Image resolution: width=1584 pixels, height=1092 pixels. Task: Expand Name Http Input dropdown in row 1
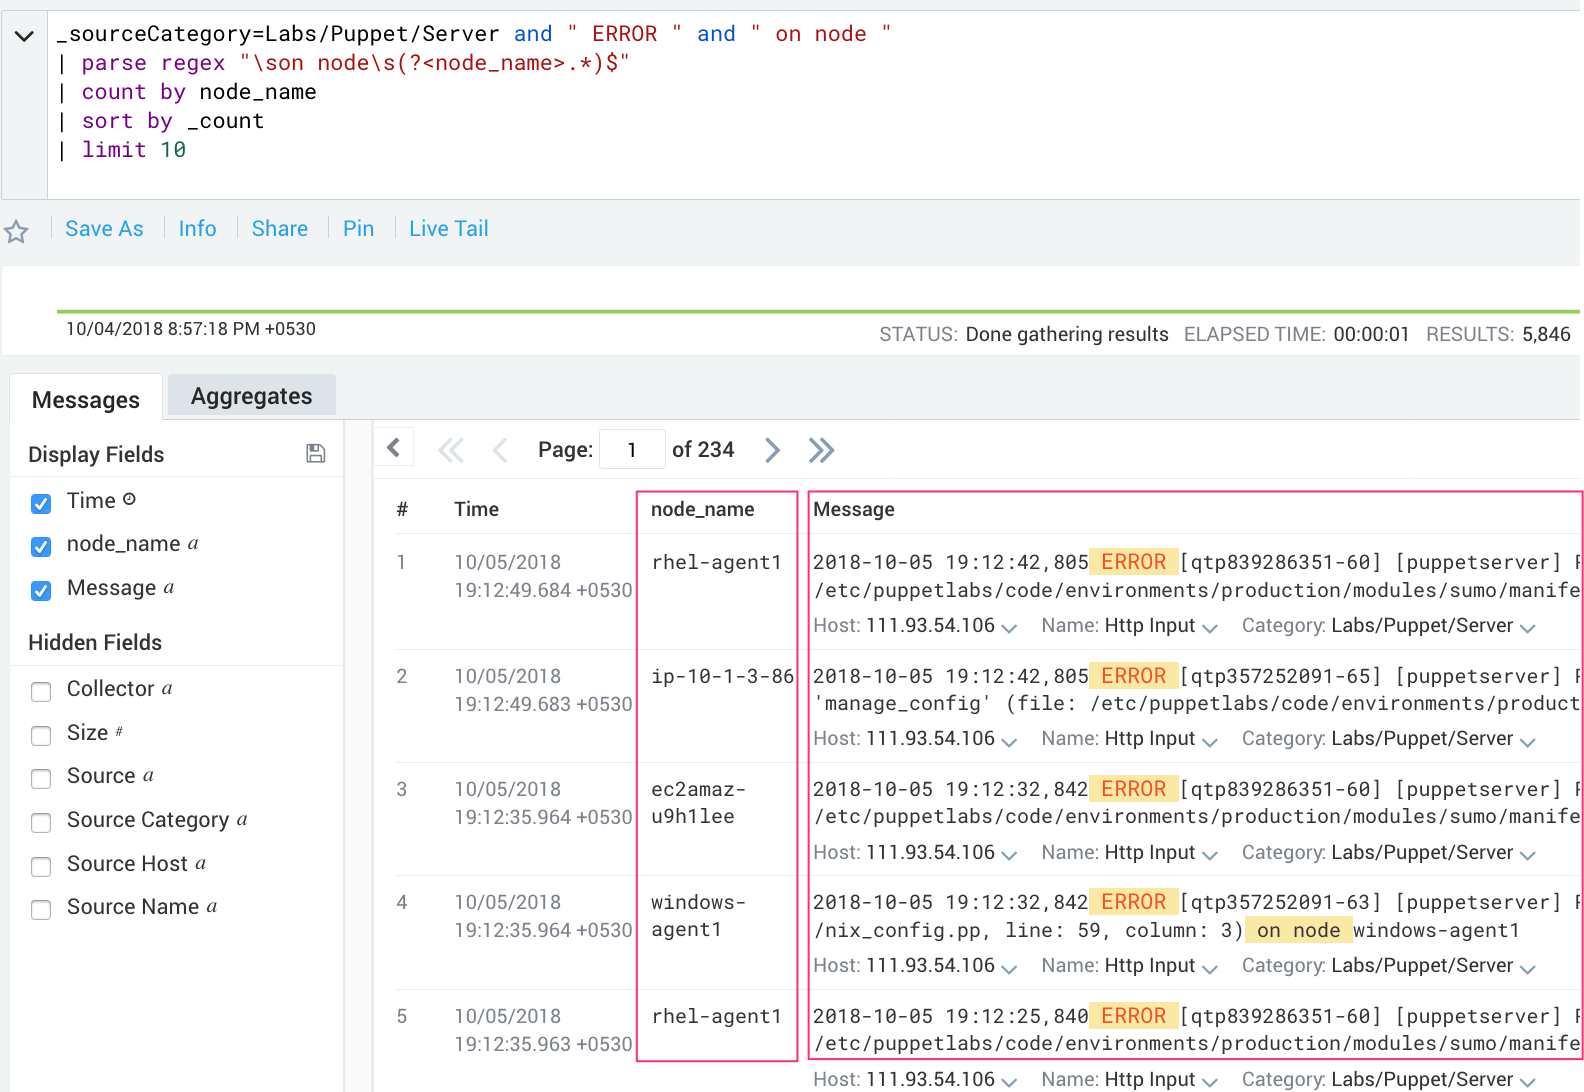tap(1210, 628)
